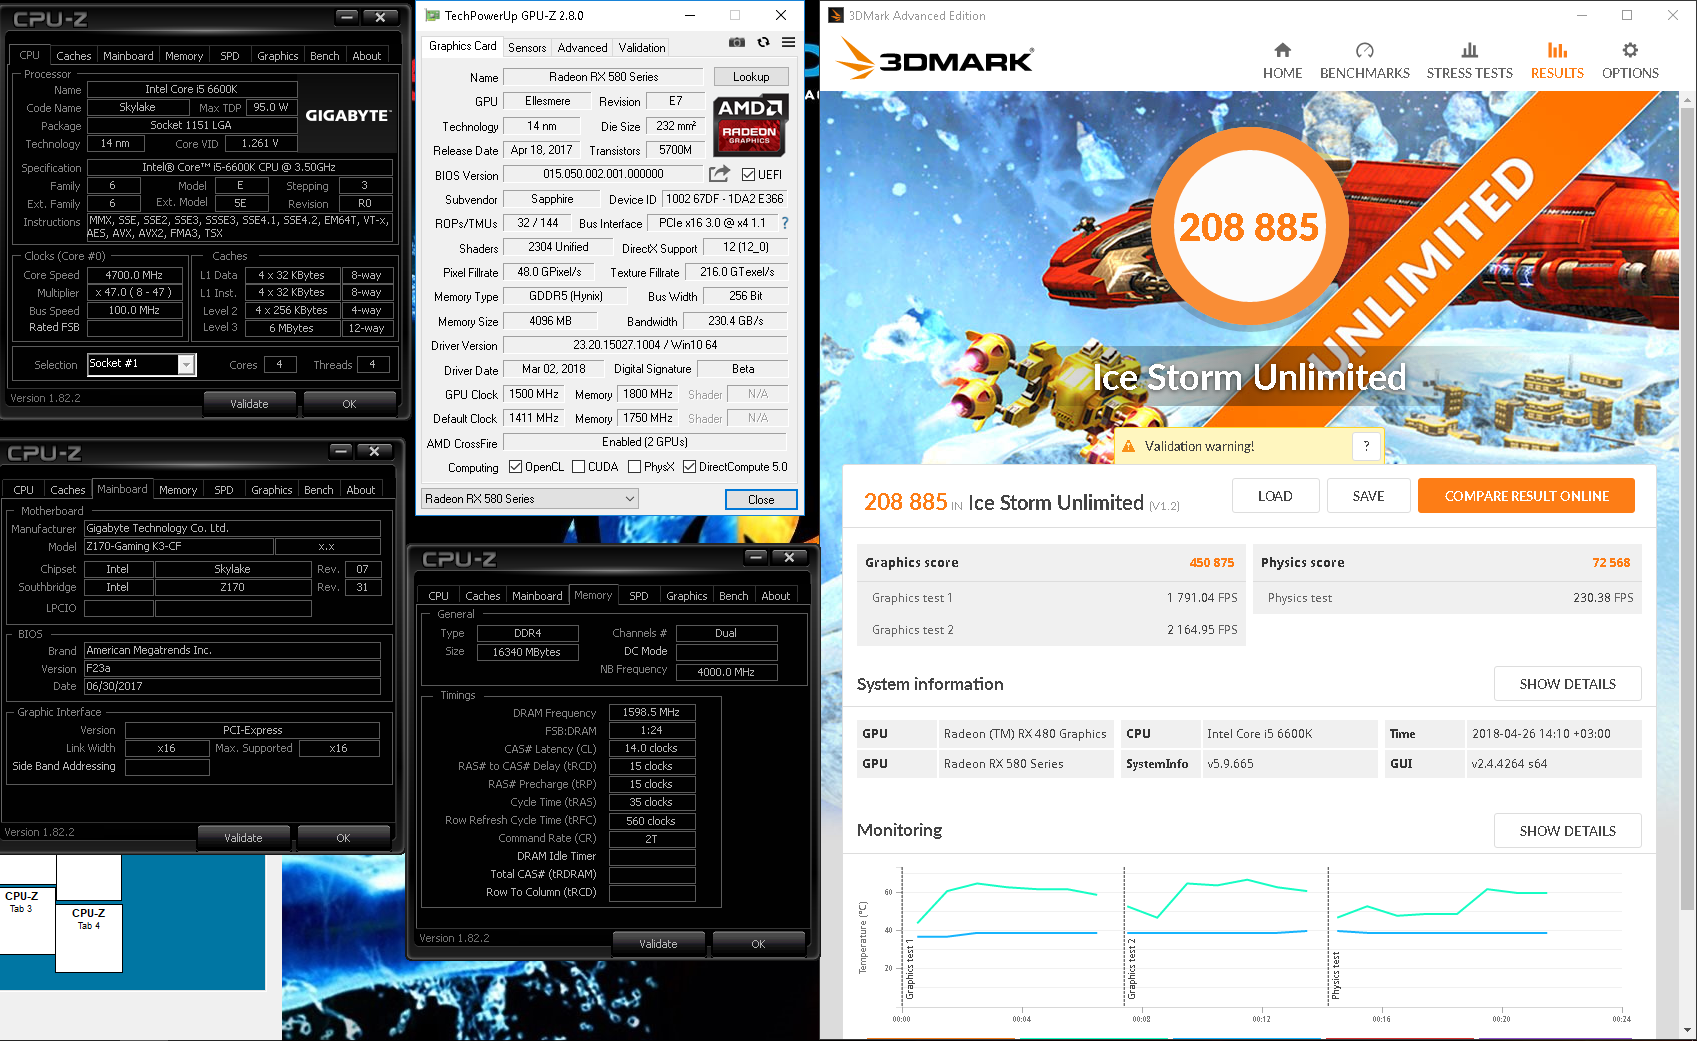This screenshot has height=1041, width=1697.
Task: Click the Bus Interface question mark in GPU-Z
Action: pyautogui.click(x=785, y=223)
